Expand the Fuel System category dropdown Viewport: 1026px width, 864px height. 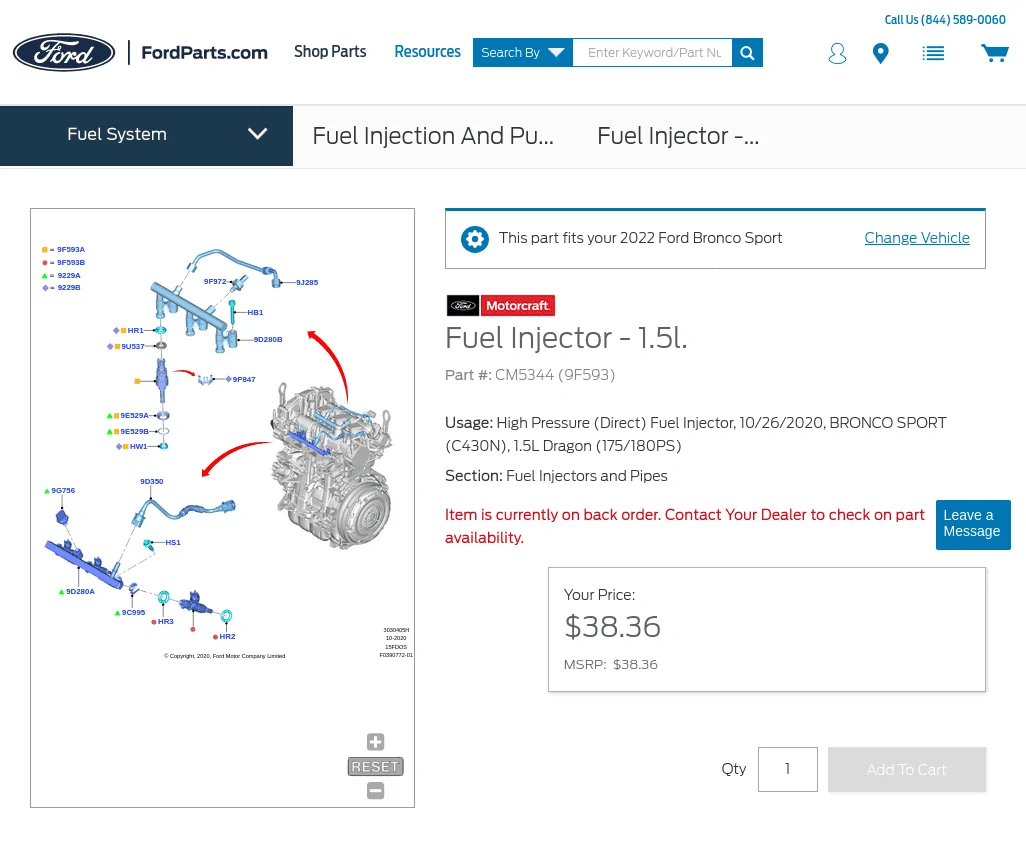146,135
